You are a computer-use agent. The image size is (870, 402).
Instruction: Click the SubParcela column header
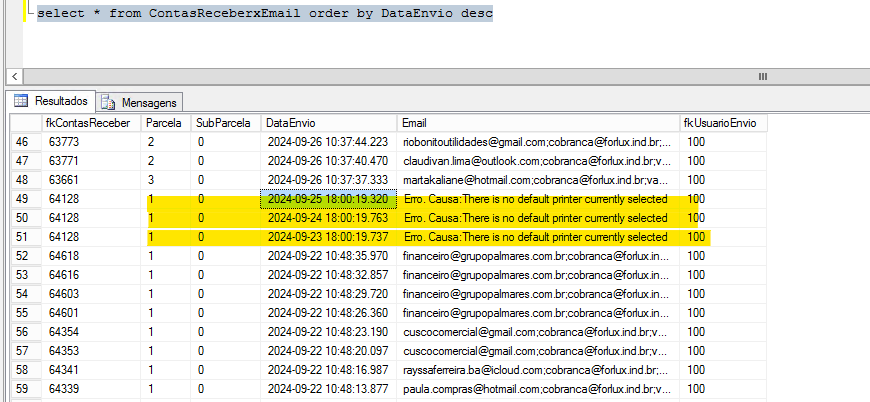(224, 122)
